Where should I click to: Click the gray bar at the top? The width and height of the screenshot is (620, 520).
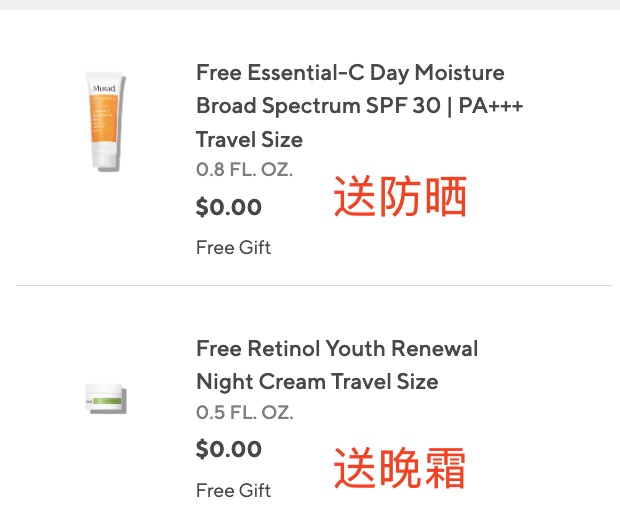tap(310, 5)
